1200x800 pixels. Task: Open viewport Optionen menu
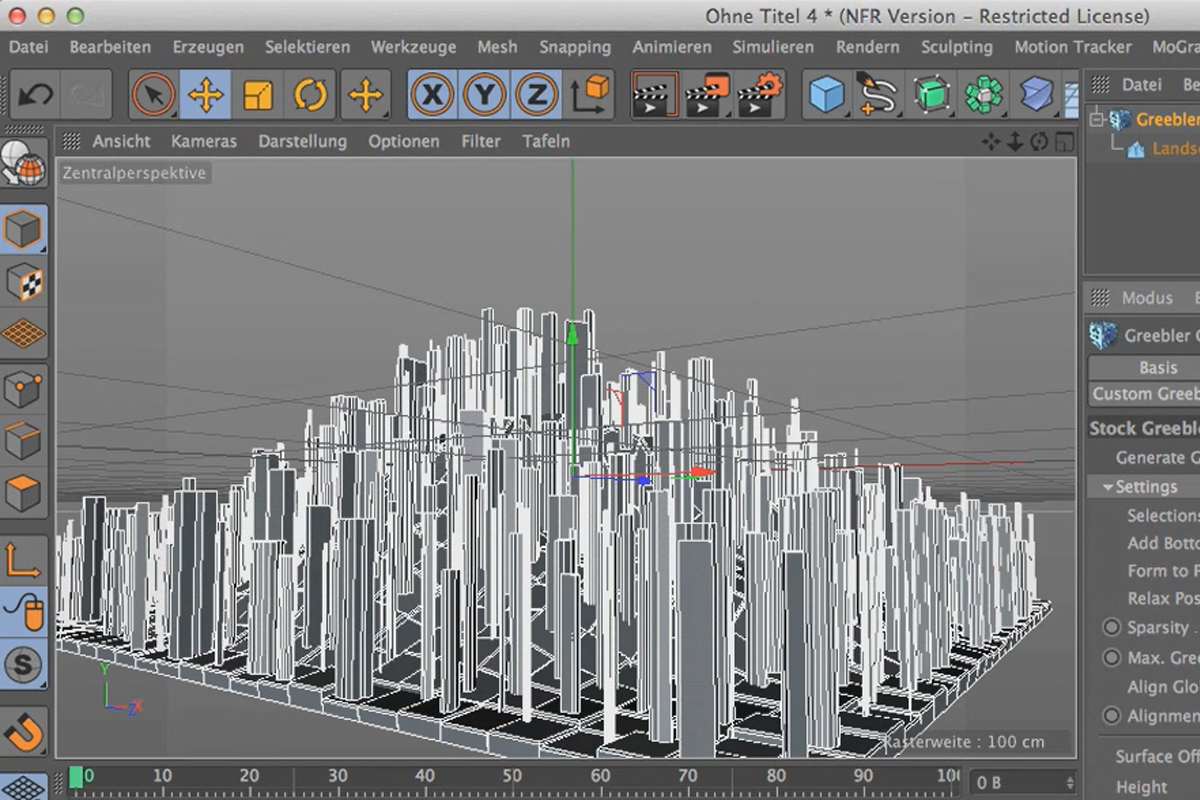(403, 141)
